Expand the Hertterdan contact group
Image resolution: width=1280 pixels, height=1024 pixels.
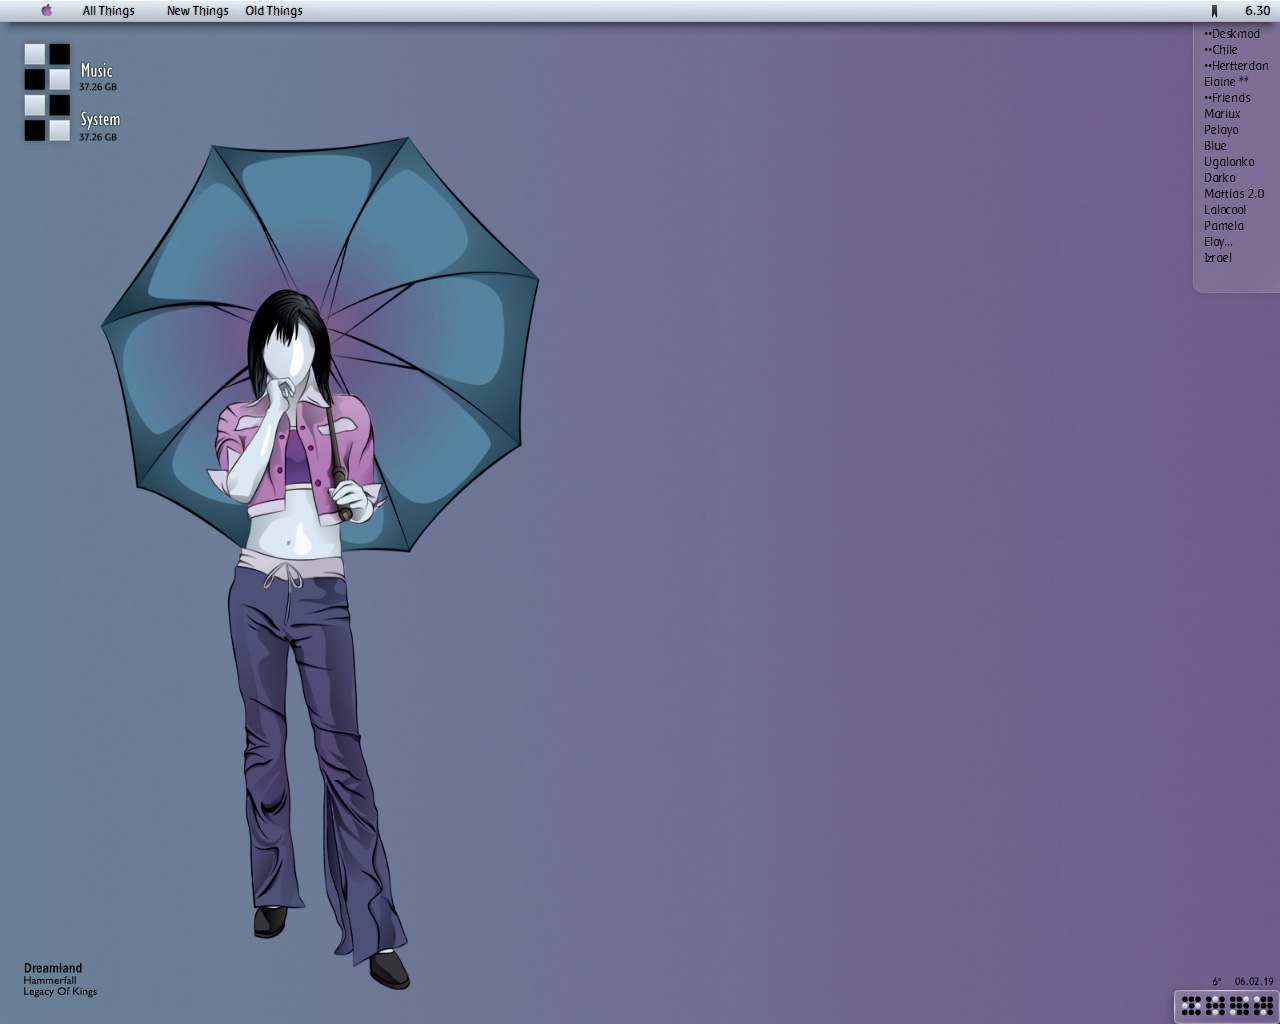tap(1236, 66)
